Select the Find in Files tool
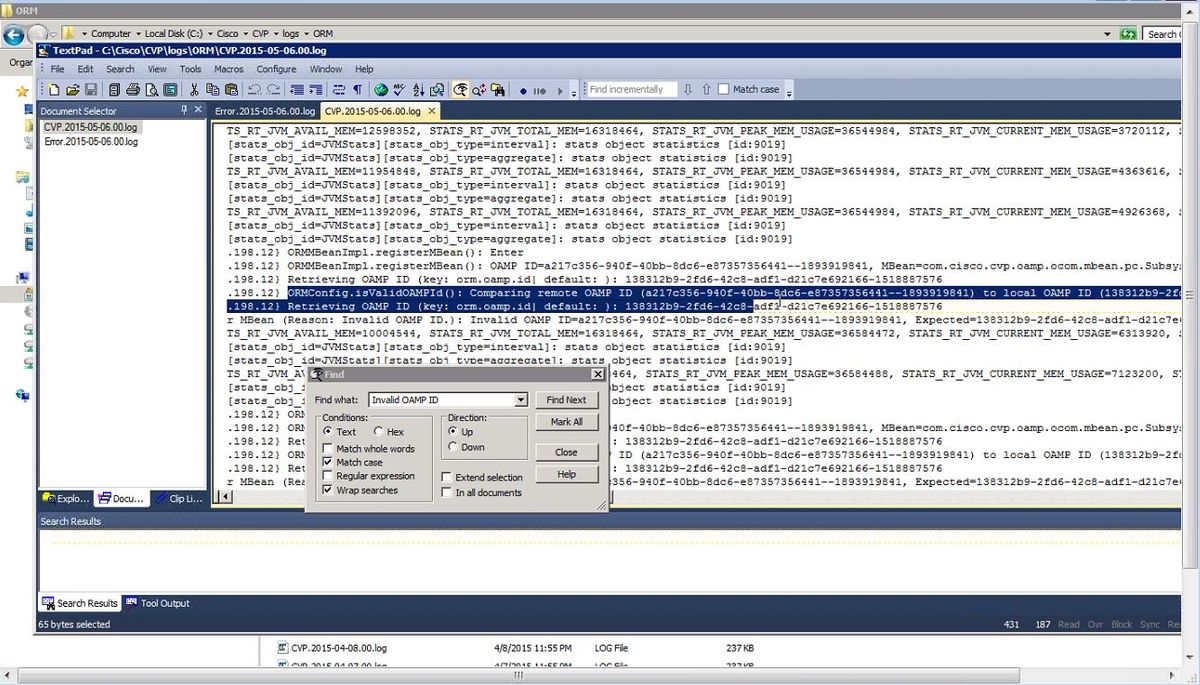The width and height of the screenshot is (1200, 685). [497, 90]
